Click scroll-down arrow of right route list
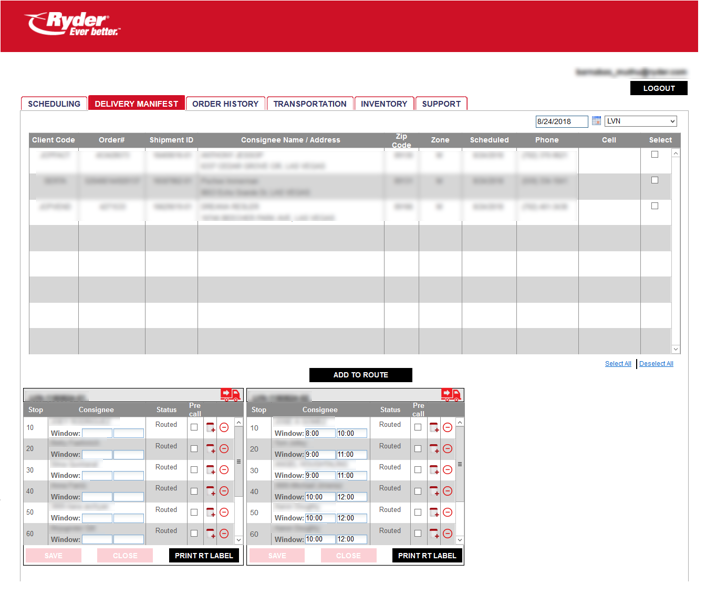This screenshot has width=706, height=594. (460, 540)
